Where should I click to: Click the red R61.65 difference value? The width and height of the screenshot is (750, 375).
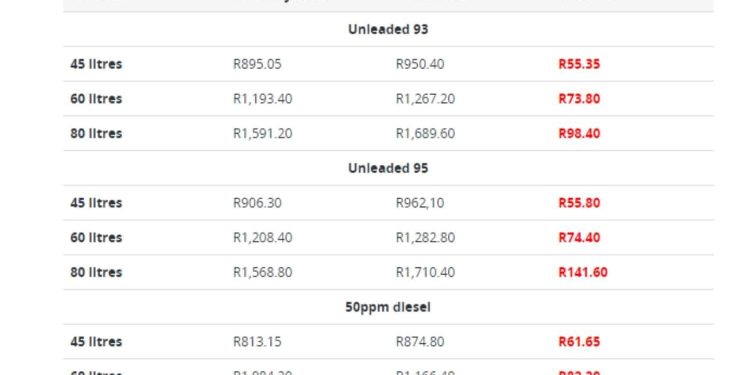pos(579,342)
